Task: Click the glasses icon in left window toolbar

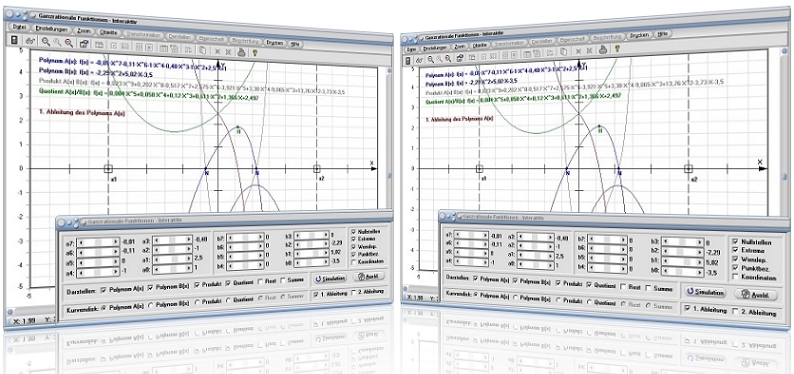Action: (x=30, y=41)
